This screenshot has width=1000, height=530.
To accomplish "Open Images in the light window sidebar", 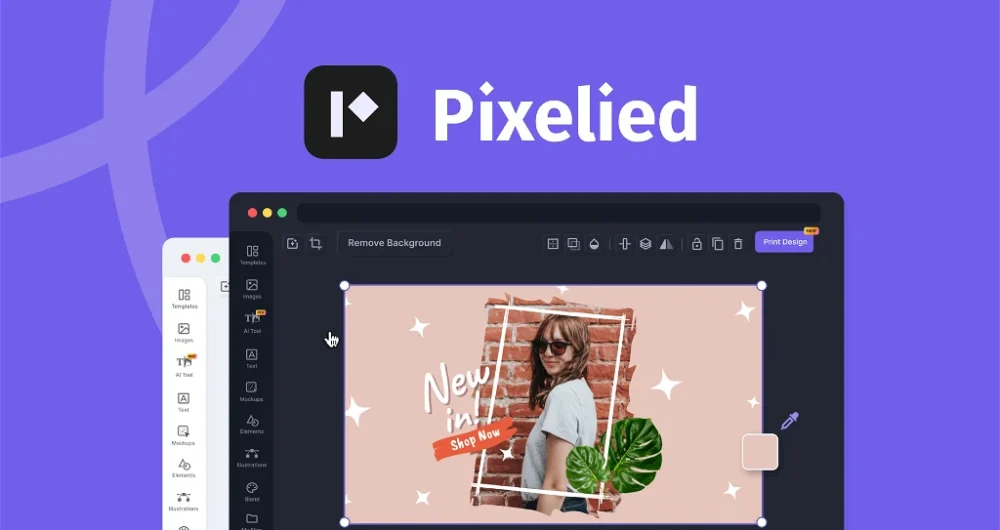I will (184, 332).
